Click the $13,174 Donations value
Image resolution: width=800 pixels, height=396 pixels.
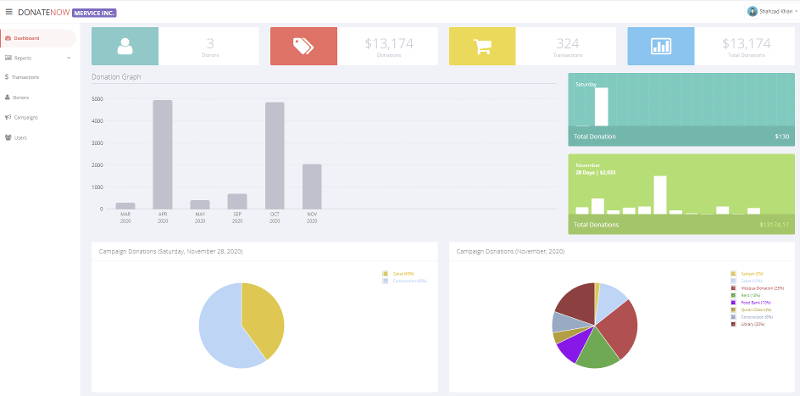coord(389,44)
